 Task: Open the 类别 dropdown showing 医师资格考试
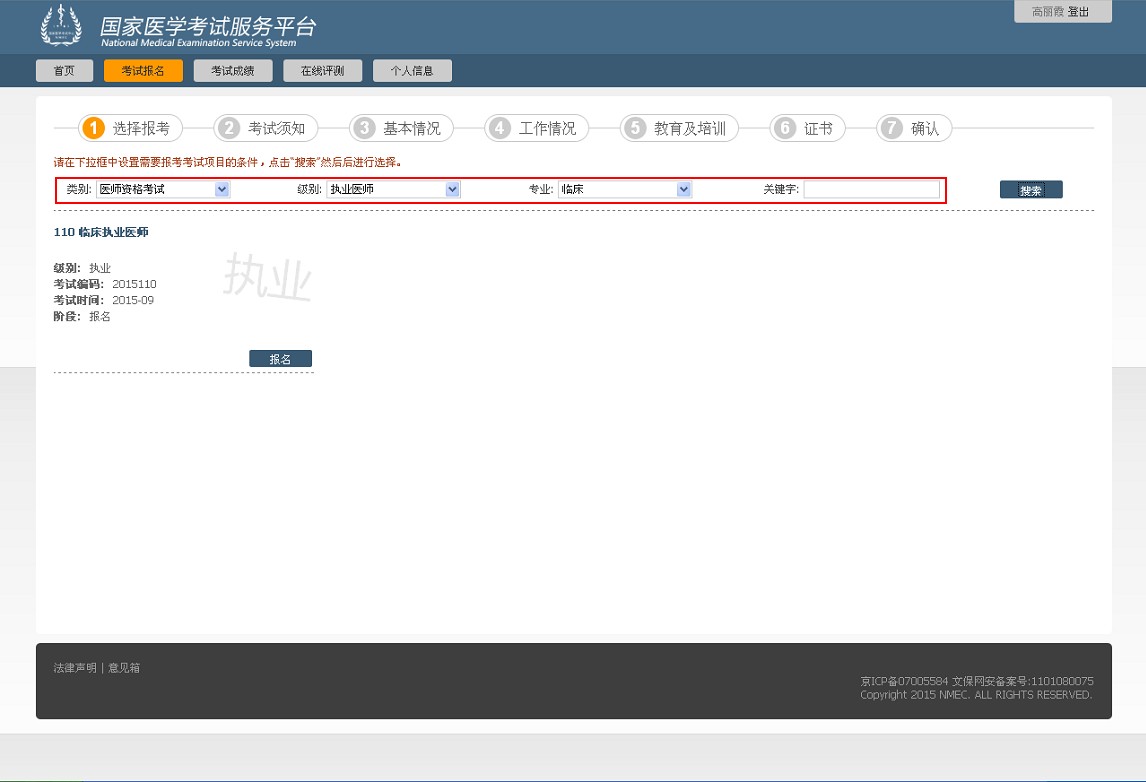point(163,189)
